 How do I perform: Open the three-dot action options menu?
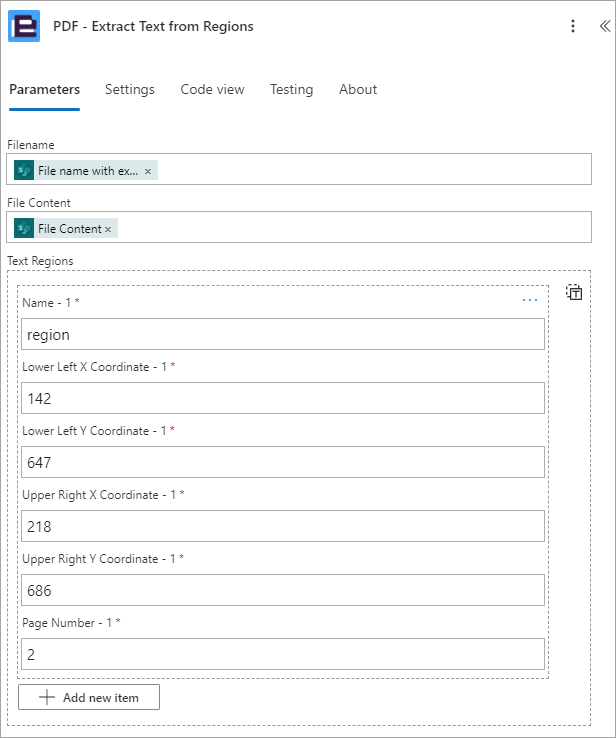pyautogui.click(x=573, y=26)
